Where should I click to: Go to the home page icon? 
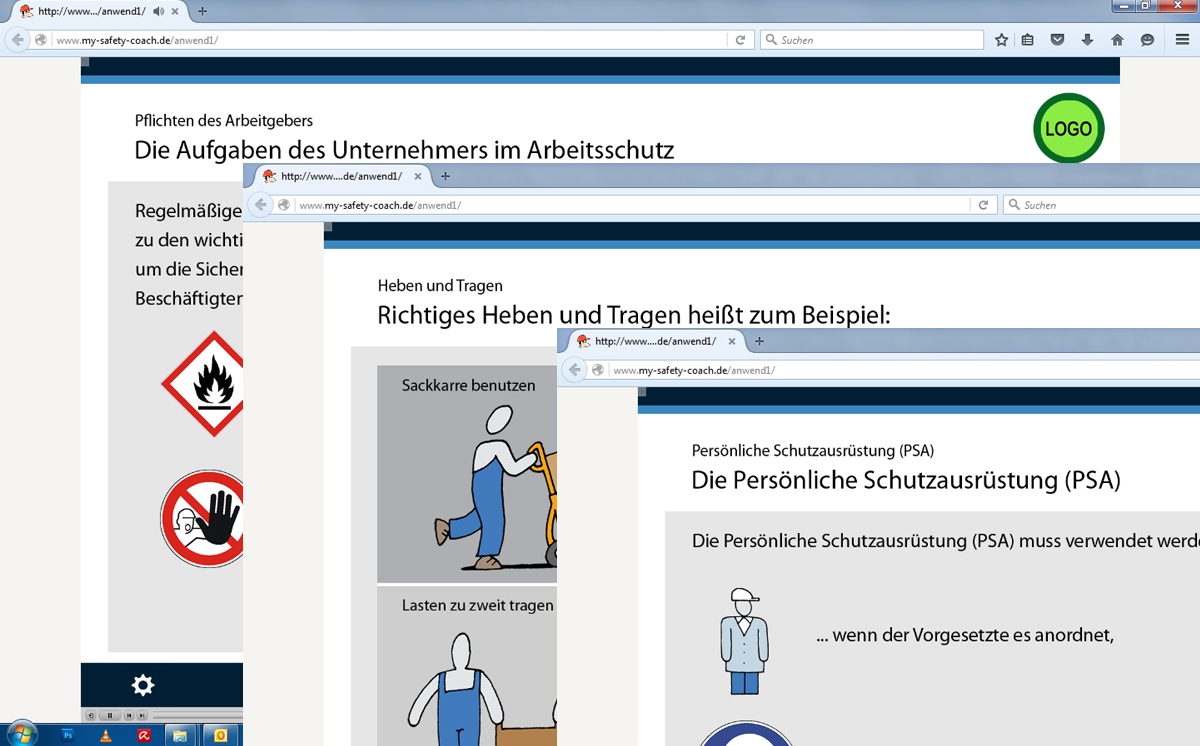click(x=1118, y=40)
